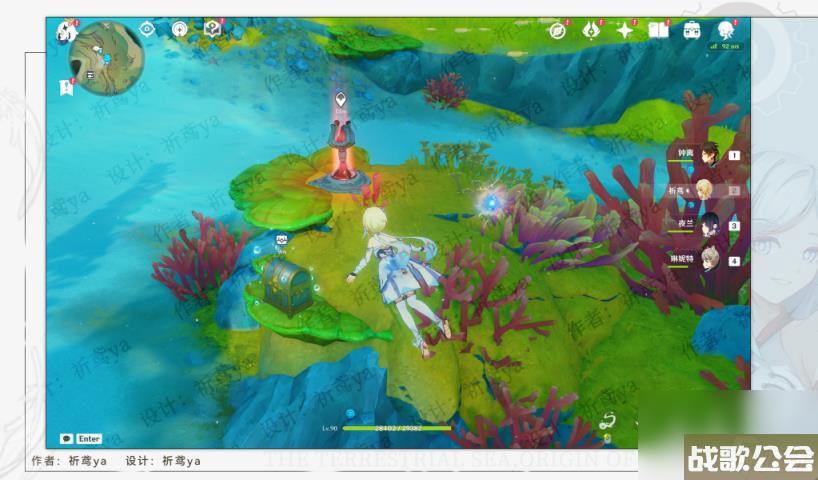Open the winged battle pass icon

pyautogui.click(x=591, y=31)
